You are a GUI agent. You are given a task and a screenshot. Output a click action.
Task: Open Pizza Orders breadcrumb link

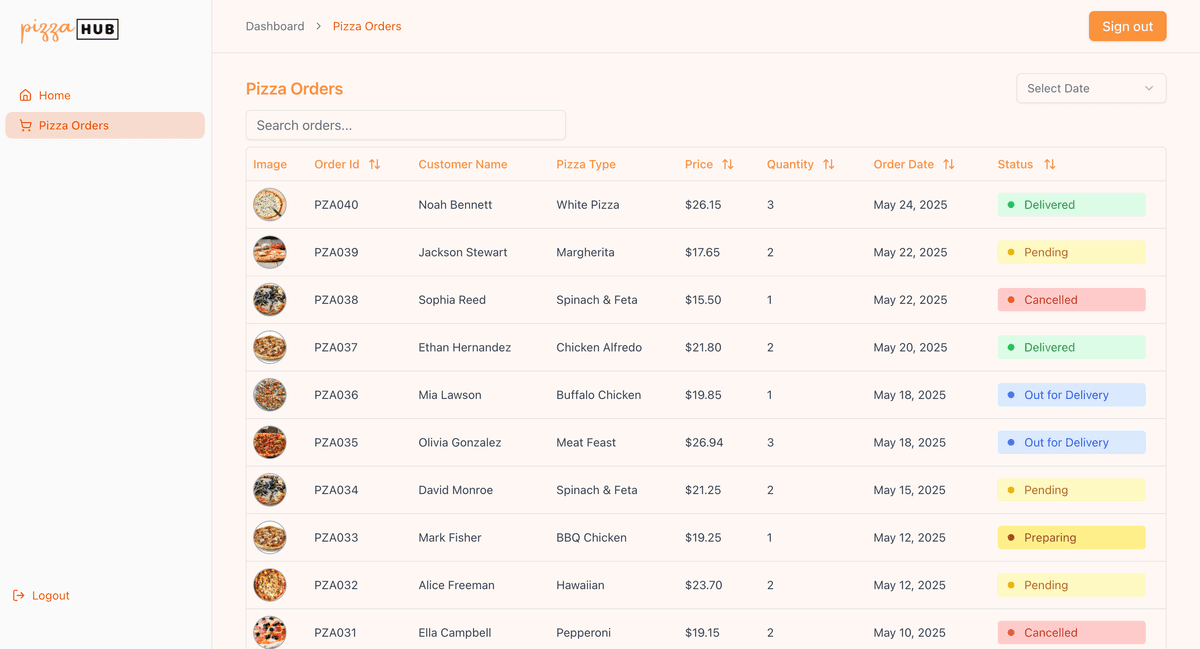367,26
